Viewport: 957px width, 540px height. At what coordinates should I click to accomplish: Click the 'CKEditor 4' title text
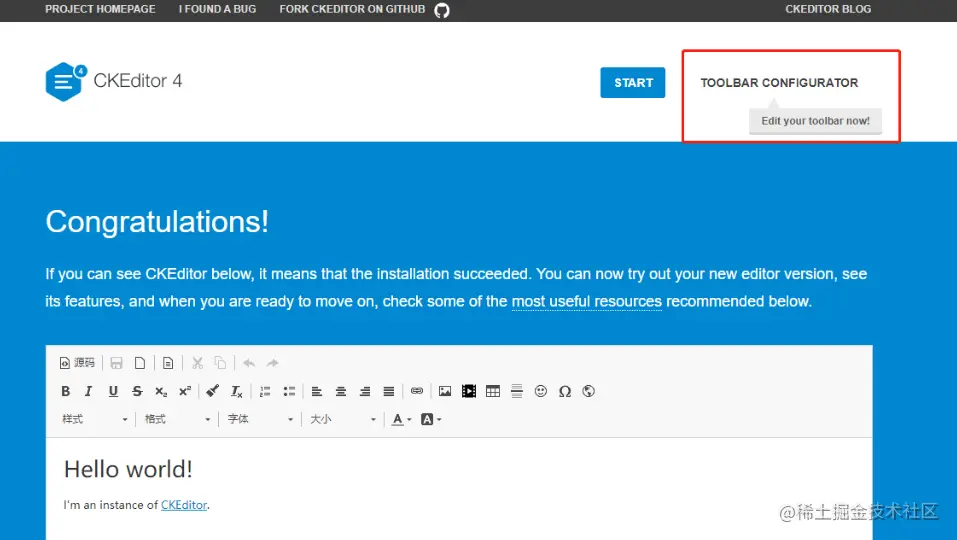(x=138, y=81)
